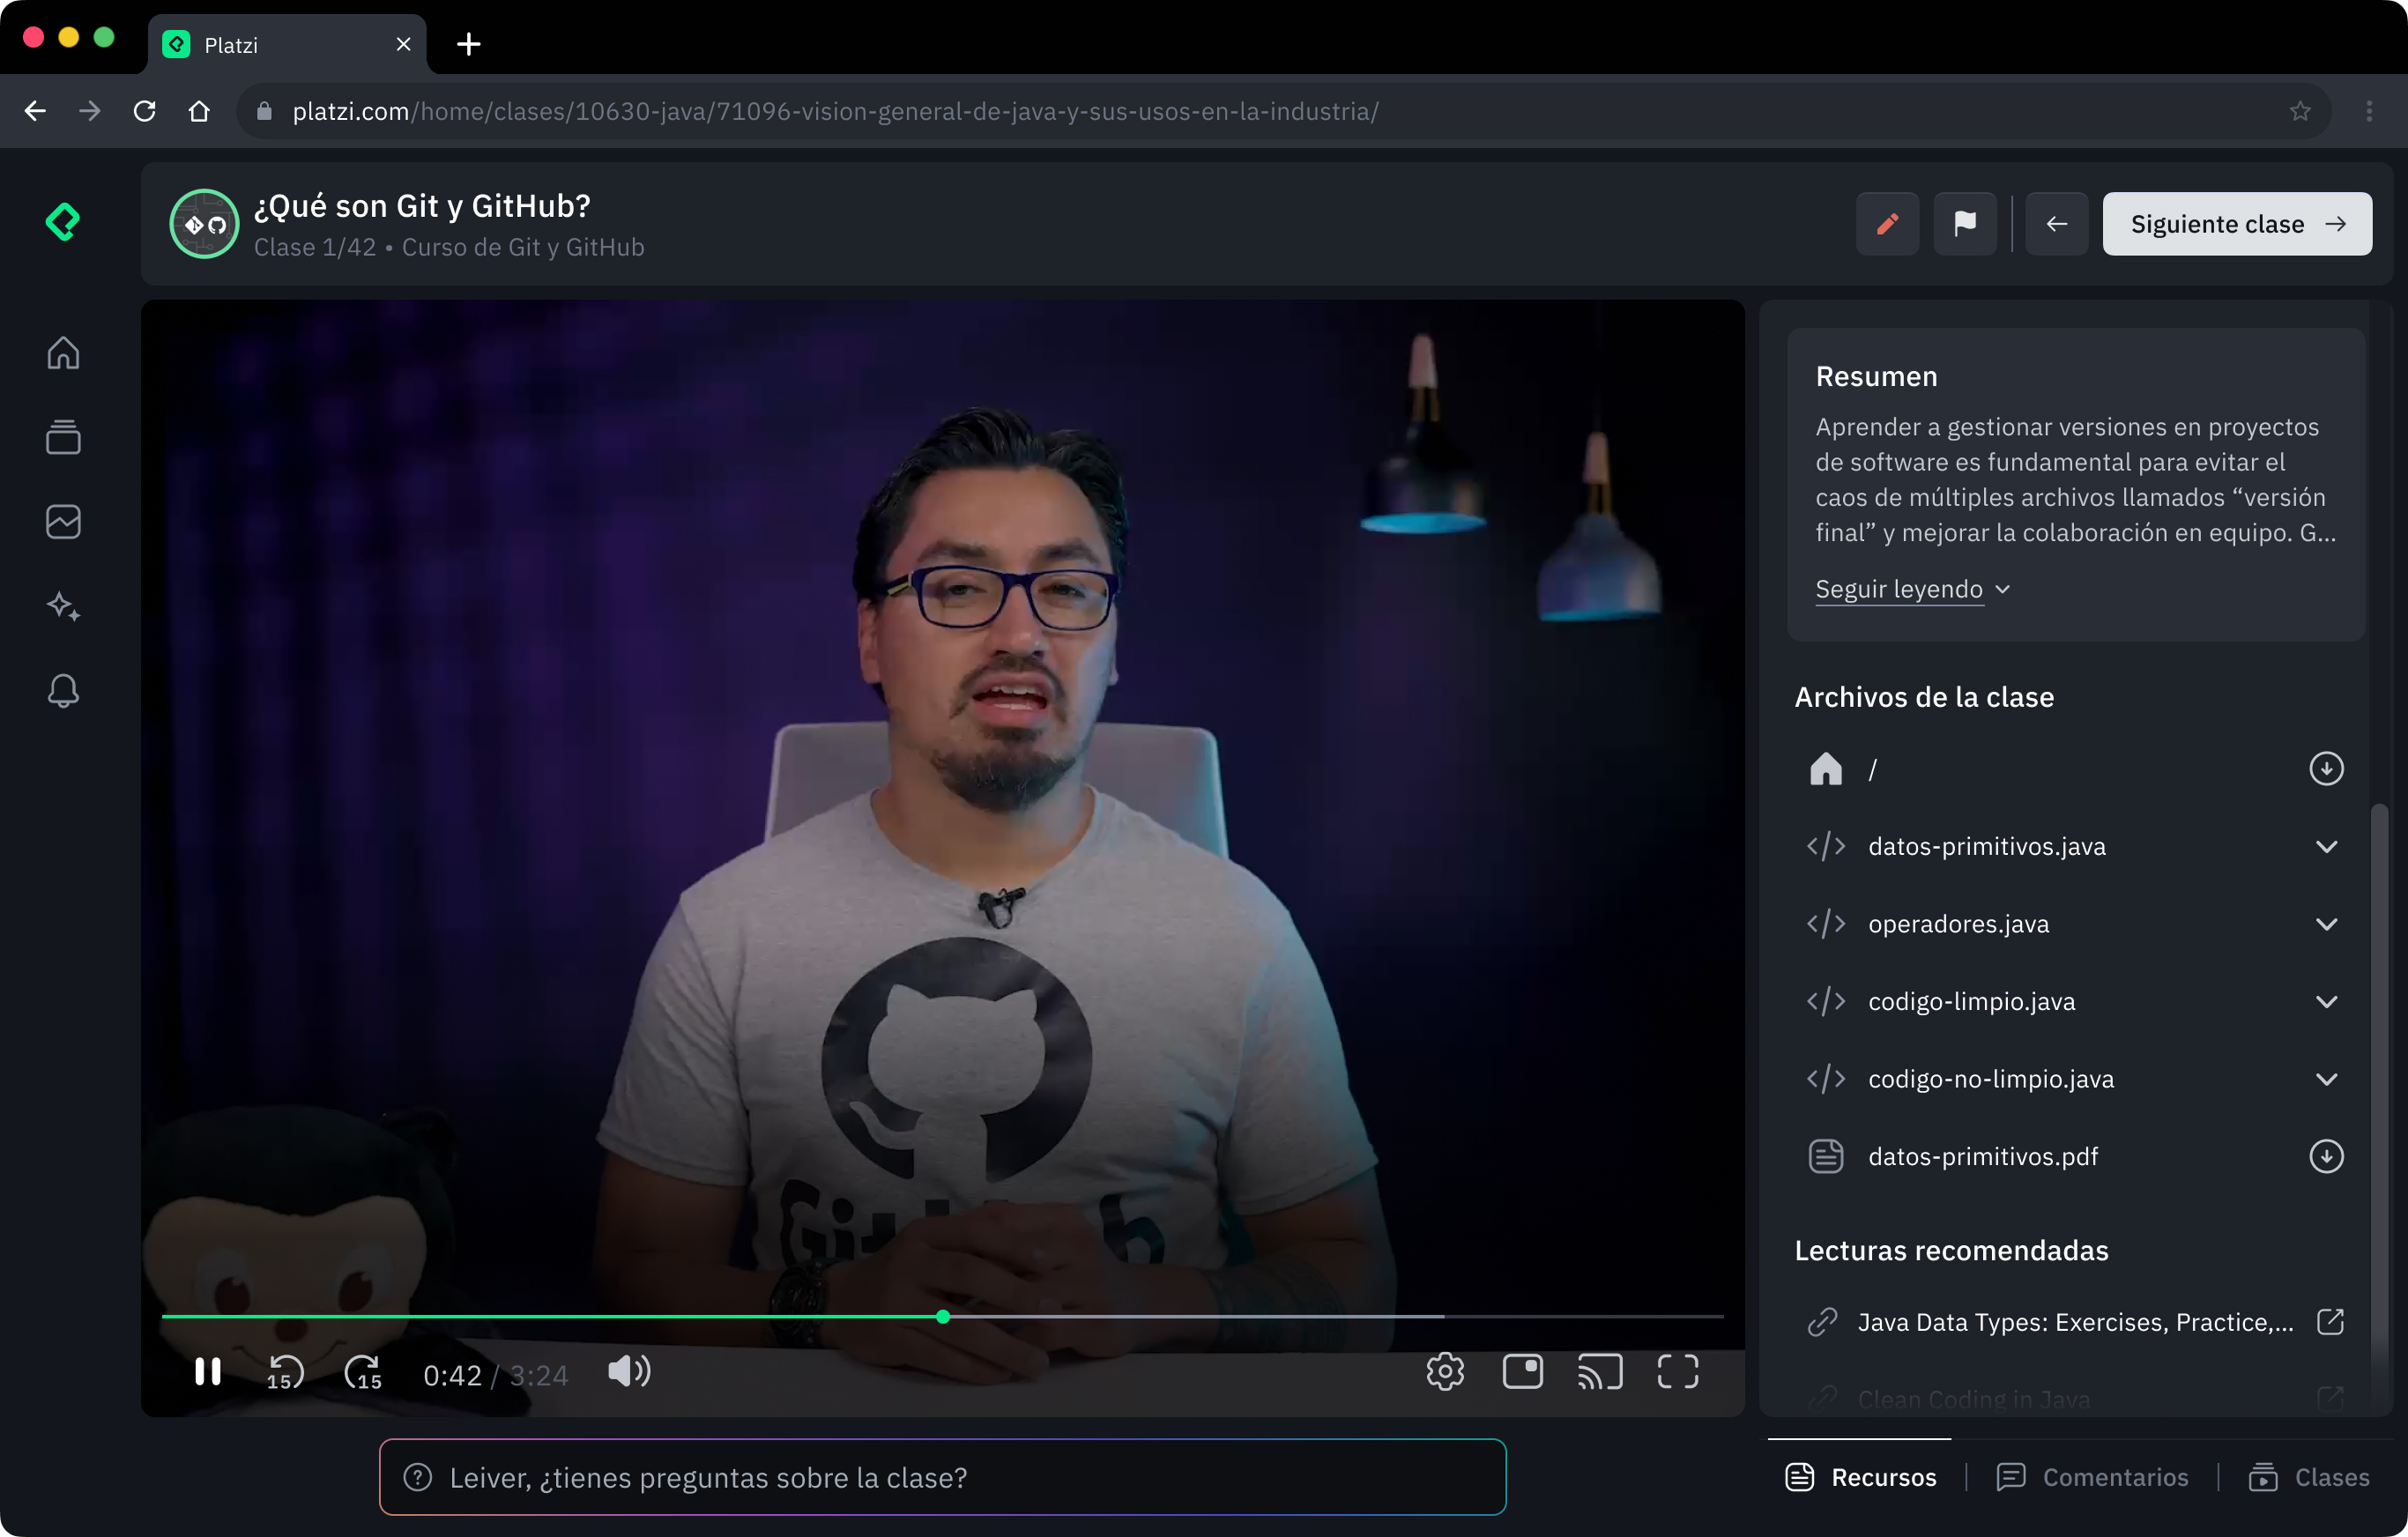Toggle fullscreen video mode
2408x1537 pixels.
pos(1677,1371)
